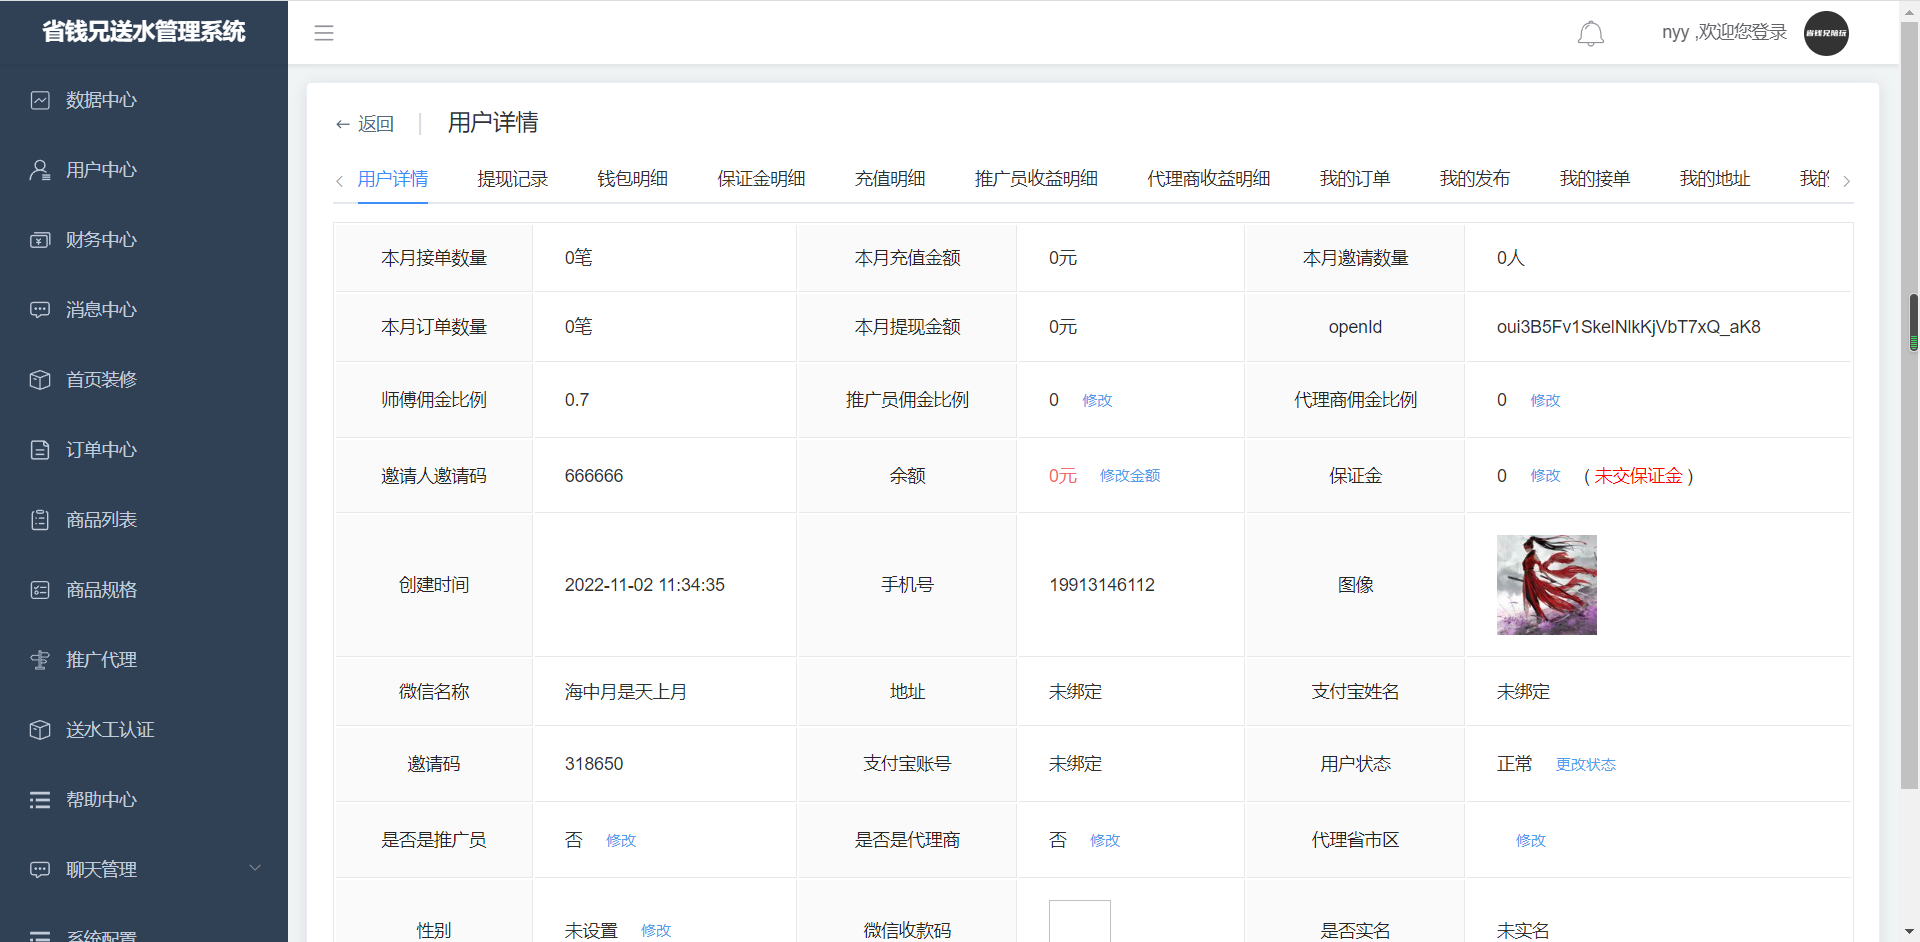Click the 返回 back link

(365, 124)
